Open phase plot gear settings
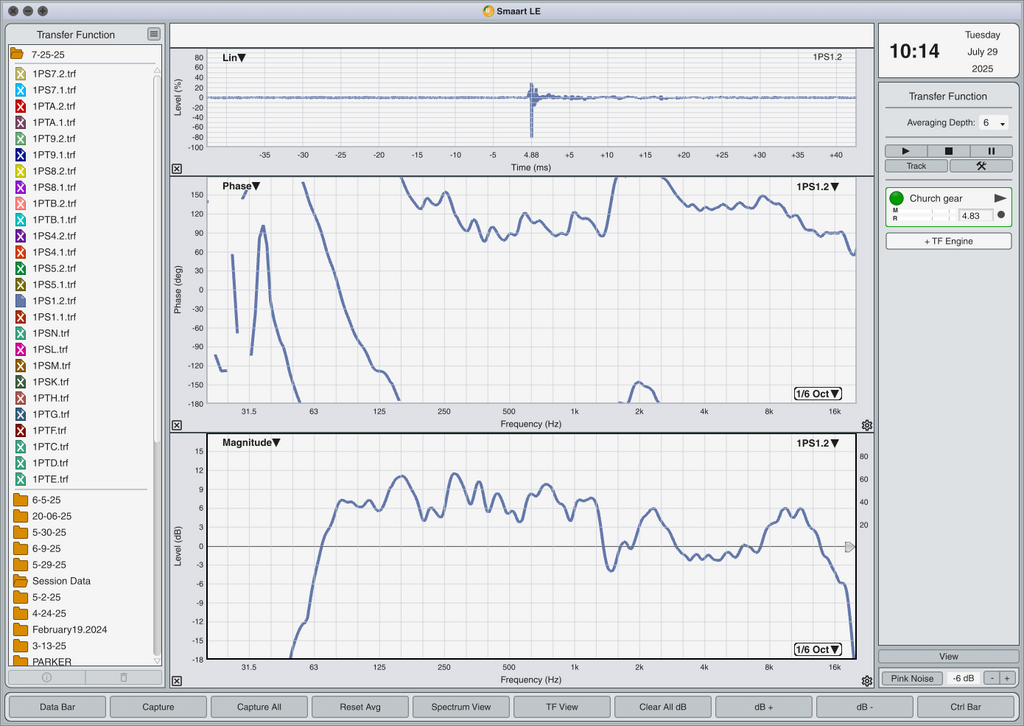Image resolution: width=1024 pixels, height=726 pixels. tap(867, 425)
